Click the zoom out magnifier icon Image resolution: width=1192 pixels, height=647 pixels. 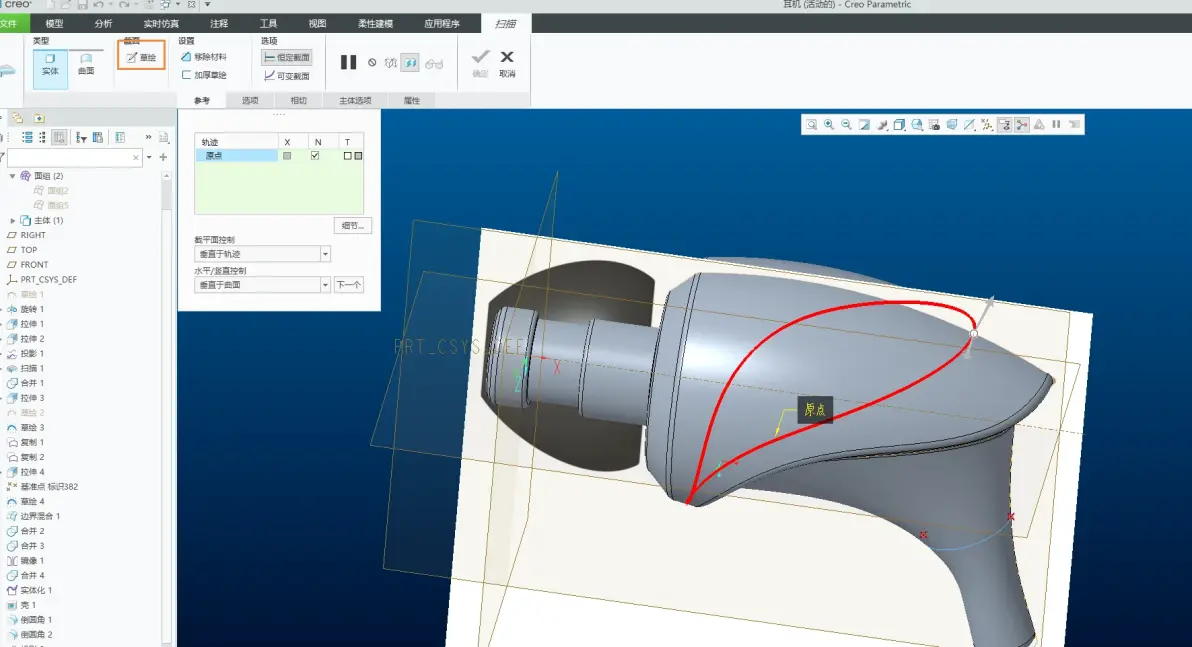point(846,125)
